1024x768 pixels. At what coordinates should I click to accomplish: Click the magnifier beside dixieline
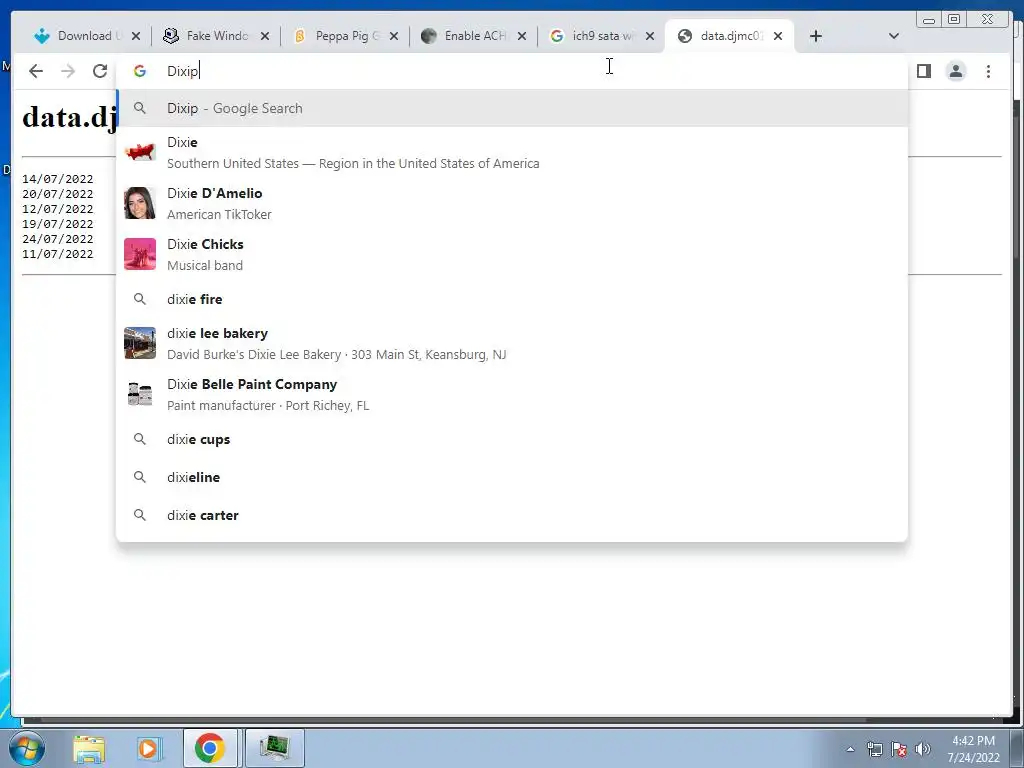coord(140,477)
